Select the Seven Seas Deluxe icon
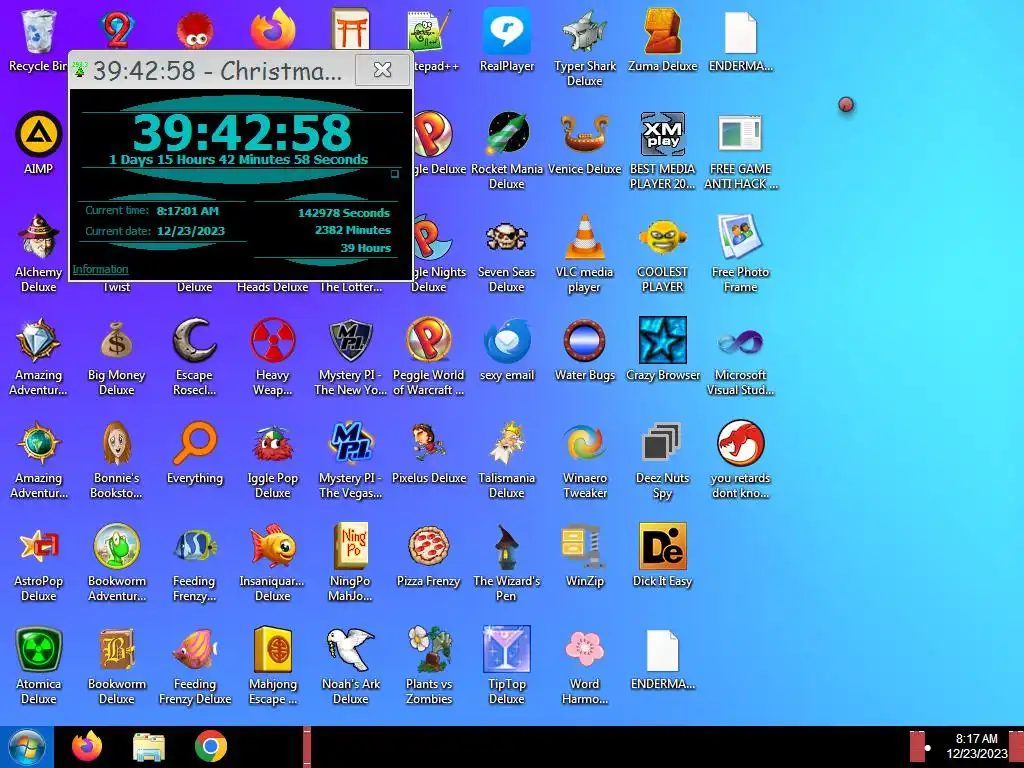The image size is (1024, 768). [507, 238]
